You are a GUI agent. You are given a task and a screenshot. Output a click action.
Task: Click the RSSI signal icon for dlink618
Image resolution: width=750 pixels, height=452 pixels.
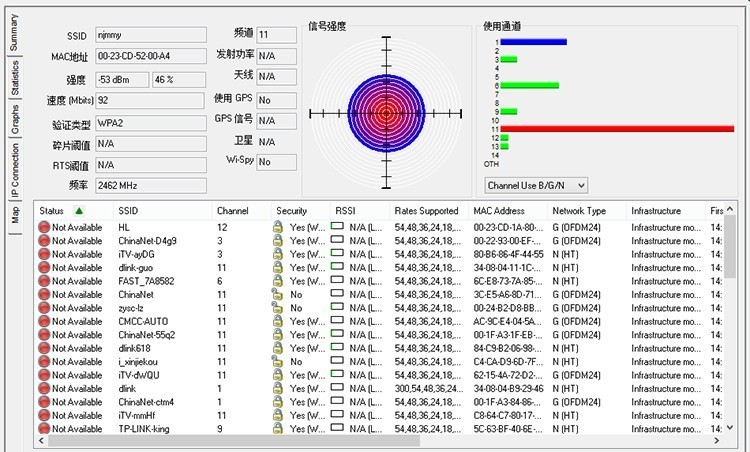pos(337,347)
